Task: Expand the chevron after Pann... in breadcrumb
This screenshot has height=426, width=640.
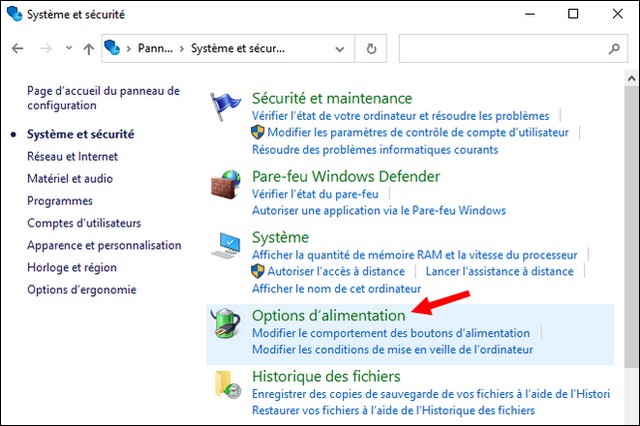Action: 182,49
